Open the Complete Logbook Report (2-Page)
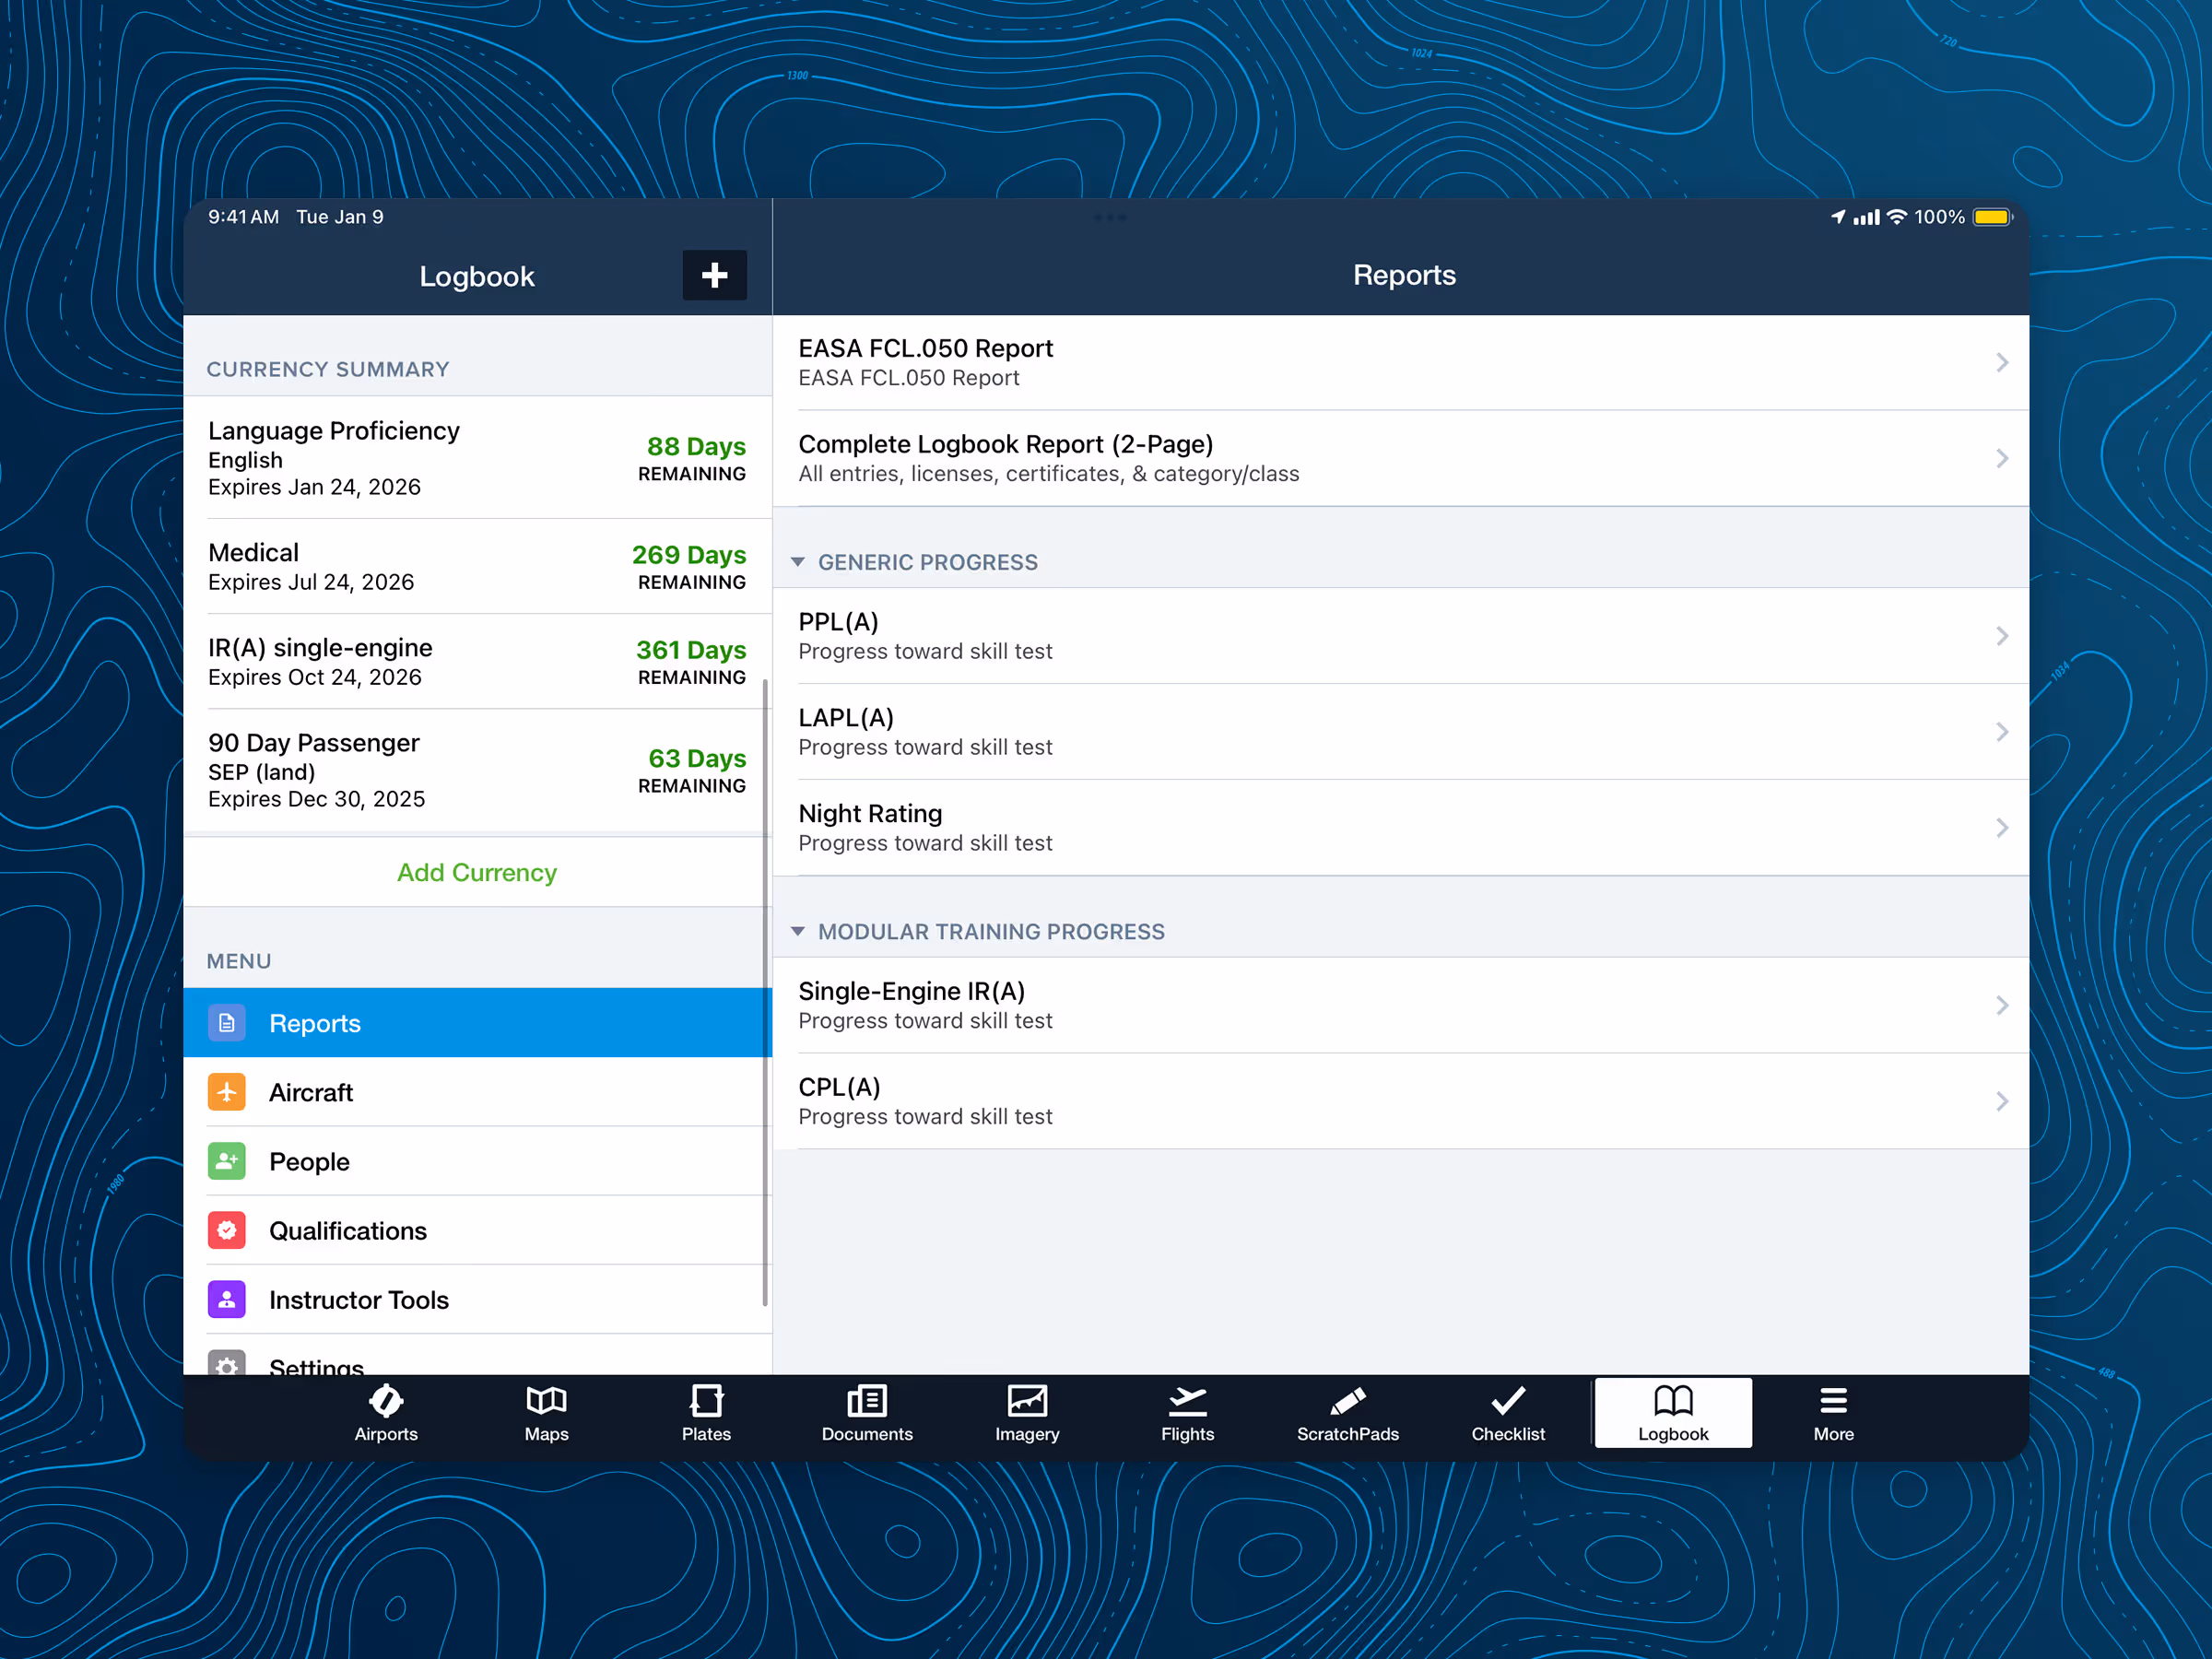 (1400, 458)
